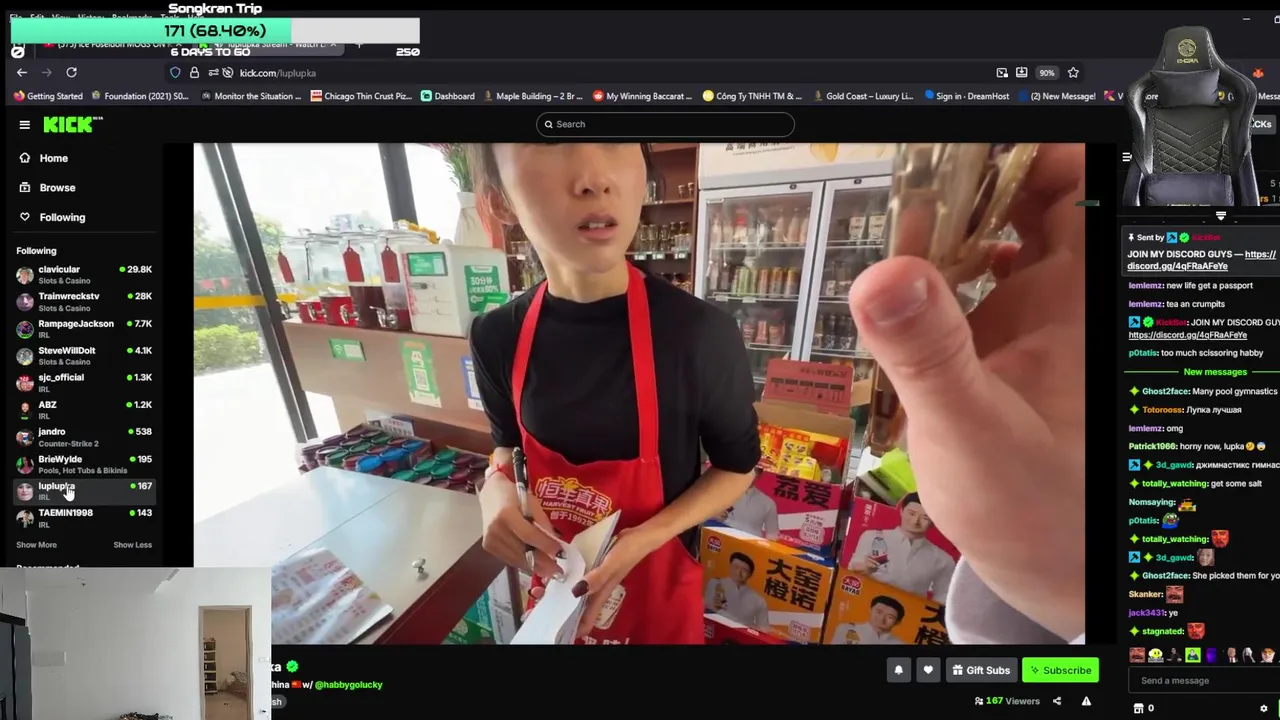Image resolution: width=1280 pixels, height=720 pixels.
Task: Open the Foundation (2021) bookmark
Action: [139, 96]
